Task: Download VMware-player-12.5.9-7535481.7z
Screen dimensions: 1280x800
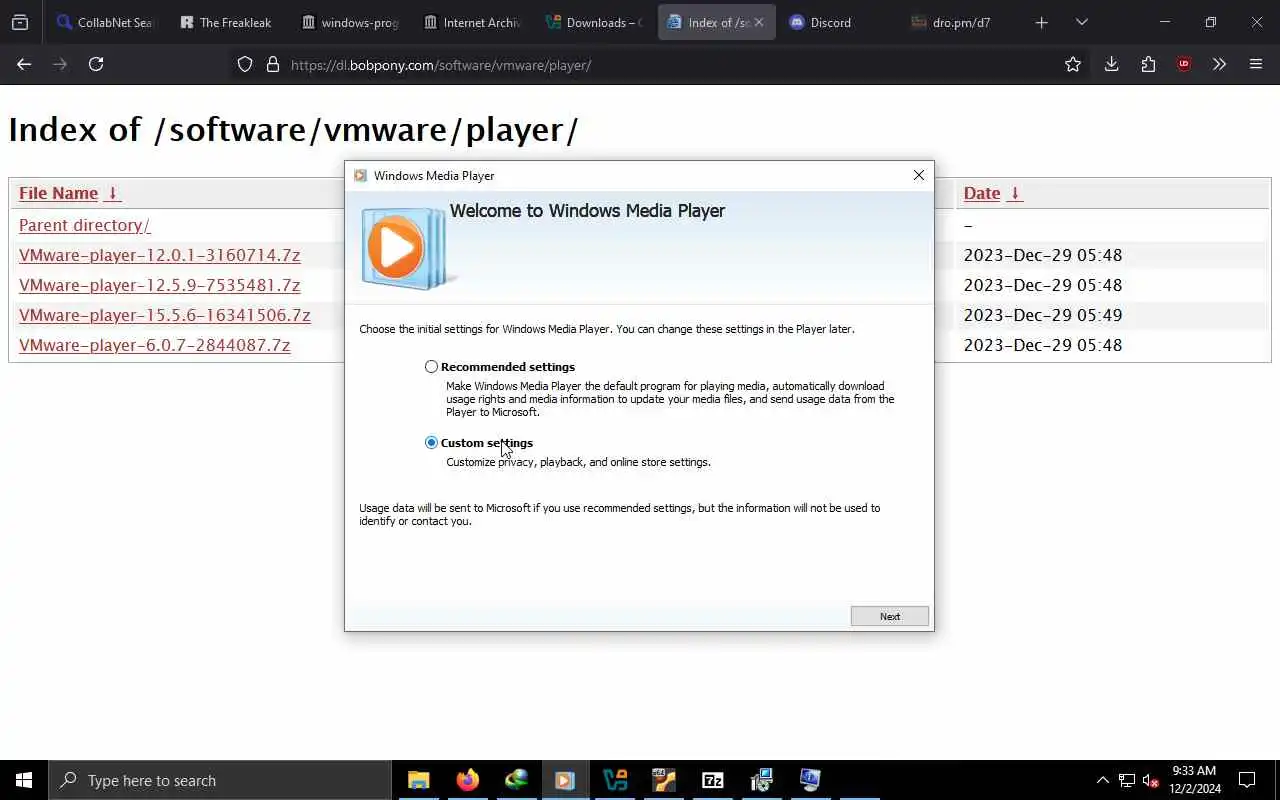Action: point(159,285)
